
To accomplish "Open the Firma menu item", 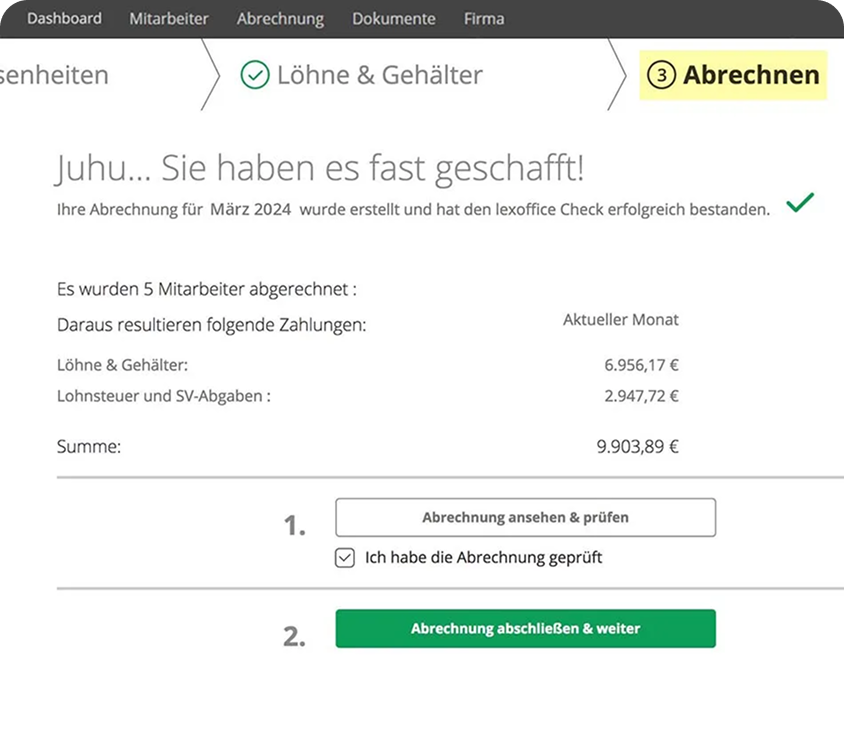I will click(x=484, y=19).
